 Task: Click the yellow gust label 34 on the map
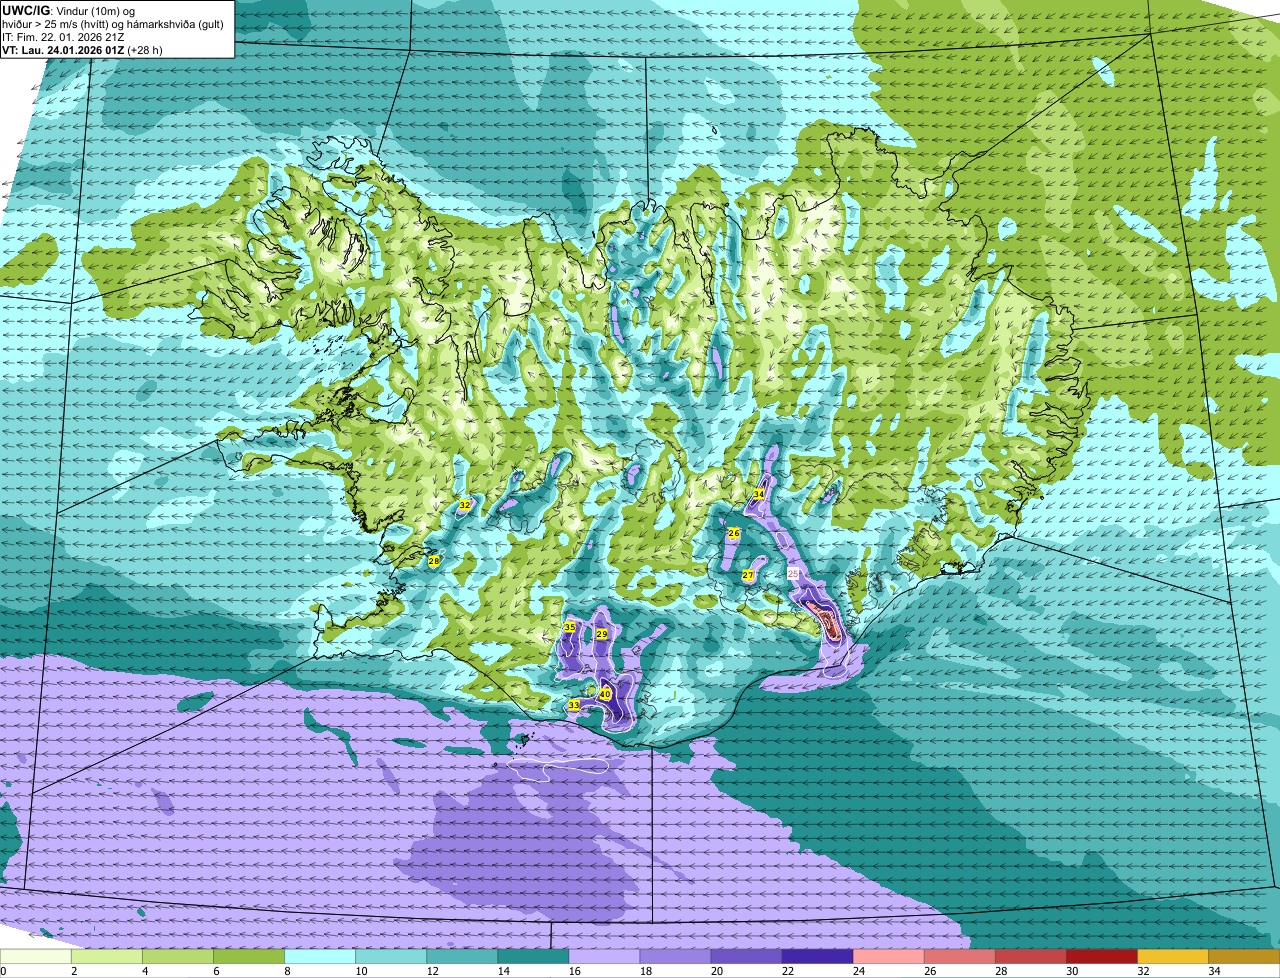(758, 494)
